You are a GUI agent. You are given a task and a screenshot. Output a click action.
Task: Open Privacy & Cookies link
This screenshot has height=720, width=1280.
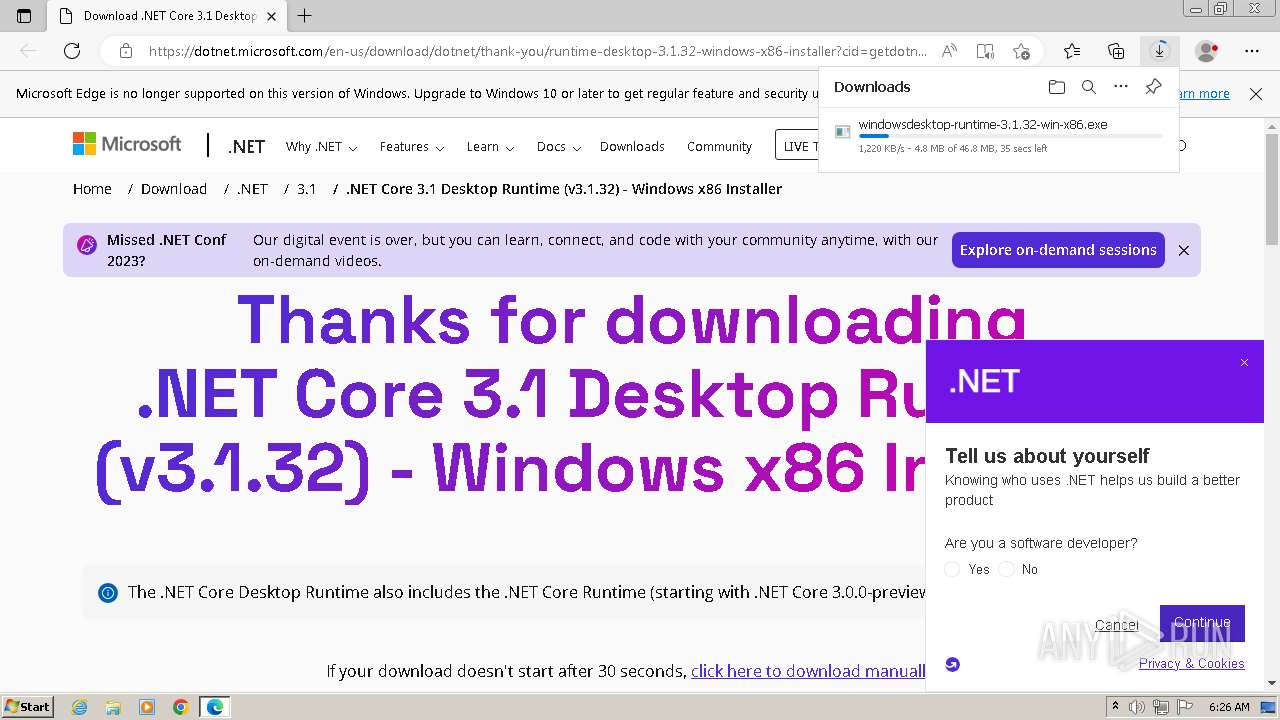[x=1192, y=663]
